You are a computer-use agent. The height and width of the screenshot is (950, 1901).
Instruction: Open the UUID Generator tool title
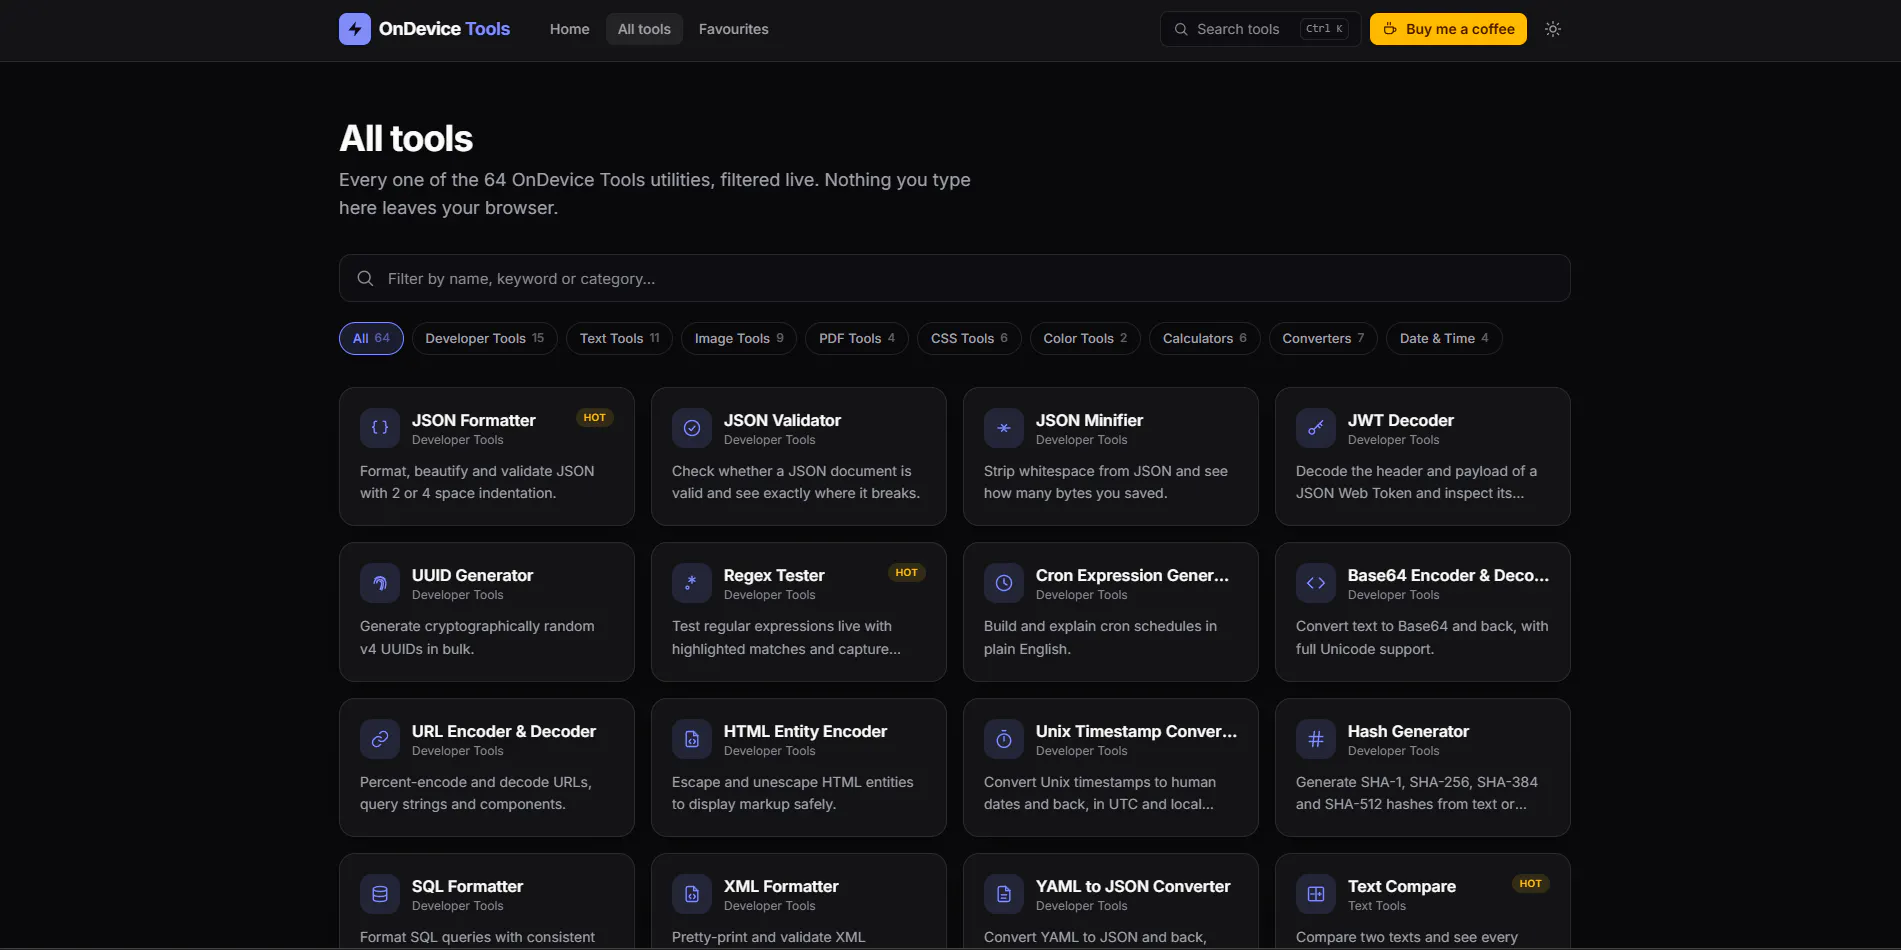pyautogui.click(x=472, y=575)
